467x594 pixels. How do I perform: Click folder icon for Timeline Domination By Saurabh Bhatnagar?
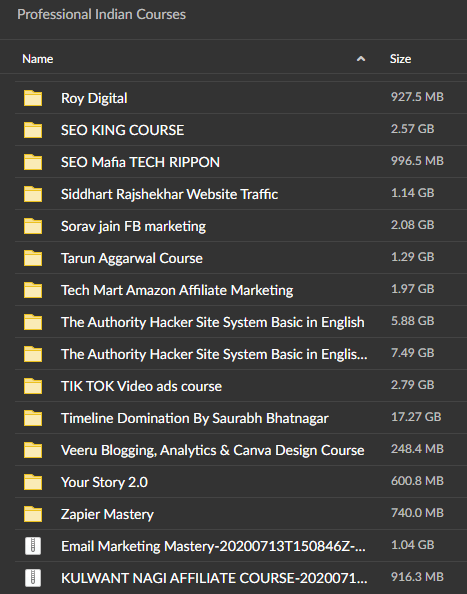coord(33,418)
